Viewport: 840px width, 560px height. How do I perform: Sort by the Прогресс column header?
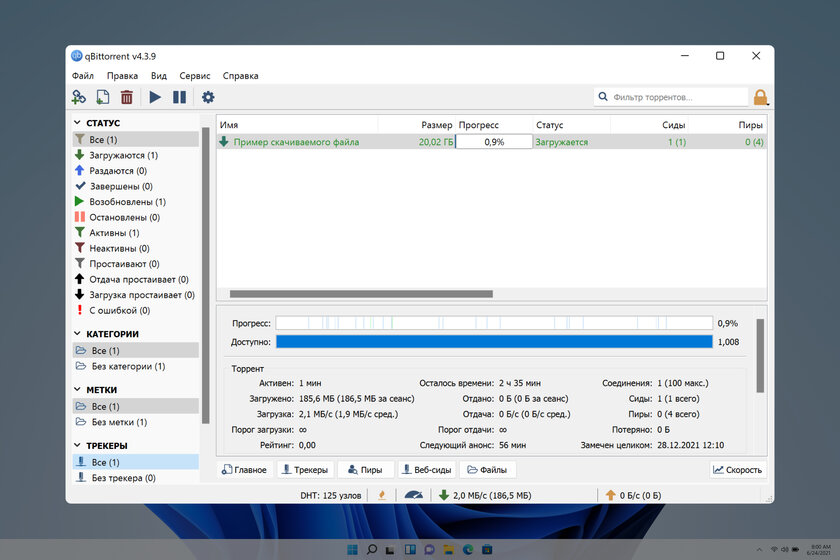point(494,125)
